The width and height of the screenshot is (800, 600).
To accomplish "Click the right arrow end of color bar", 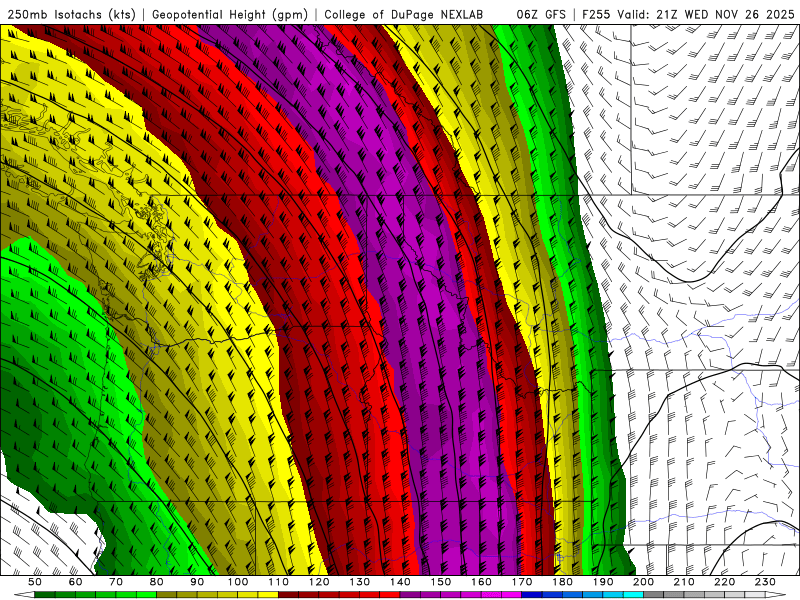I will (x=776, y=595).
